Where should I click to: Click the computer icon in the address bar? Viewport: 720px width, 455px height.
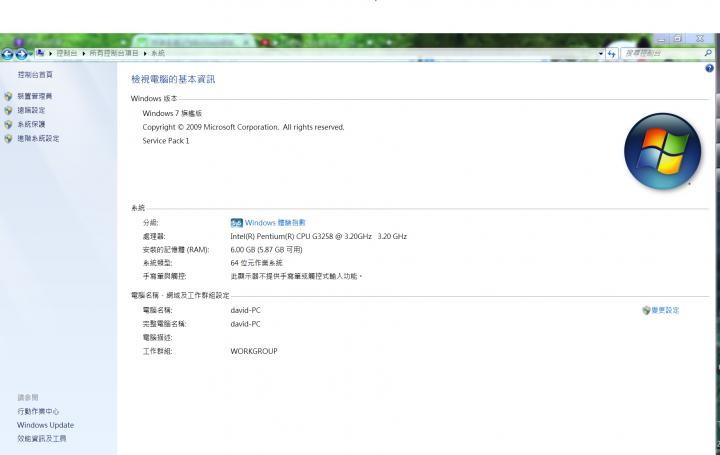pyautogui.click(x=40, y=53)
